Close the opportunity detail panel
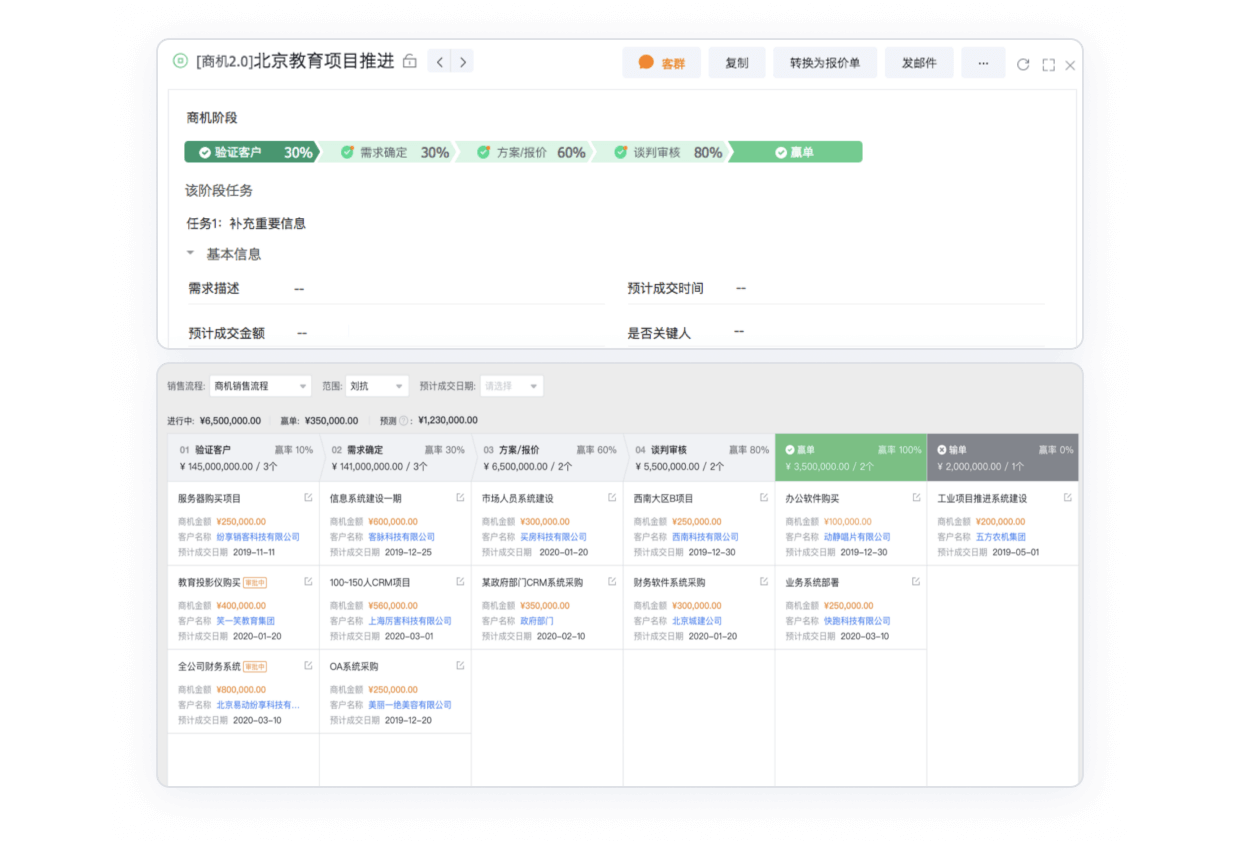 pos(1070,65)
